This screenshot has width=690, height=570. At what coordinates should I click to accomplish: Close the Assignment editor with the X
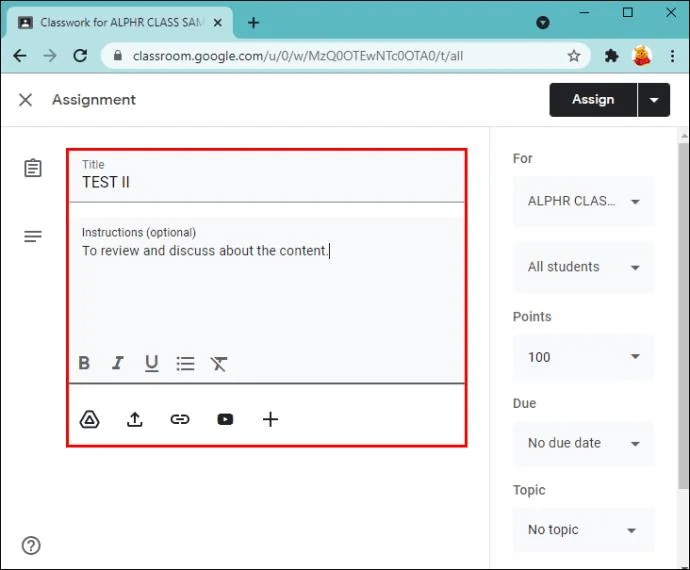click(x=26, y=100)
